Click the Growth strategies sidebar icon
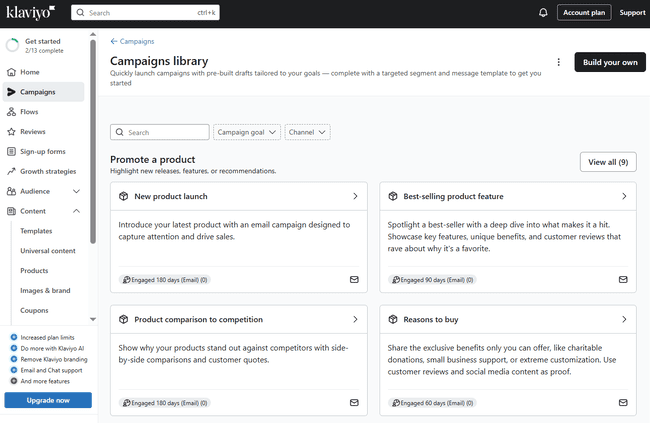Image resolution: width=650 pixels, height=423 pixels. [12, 171]
